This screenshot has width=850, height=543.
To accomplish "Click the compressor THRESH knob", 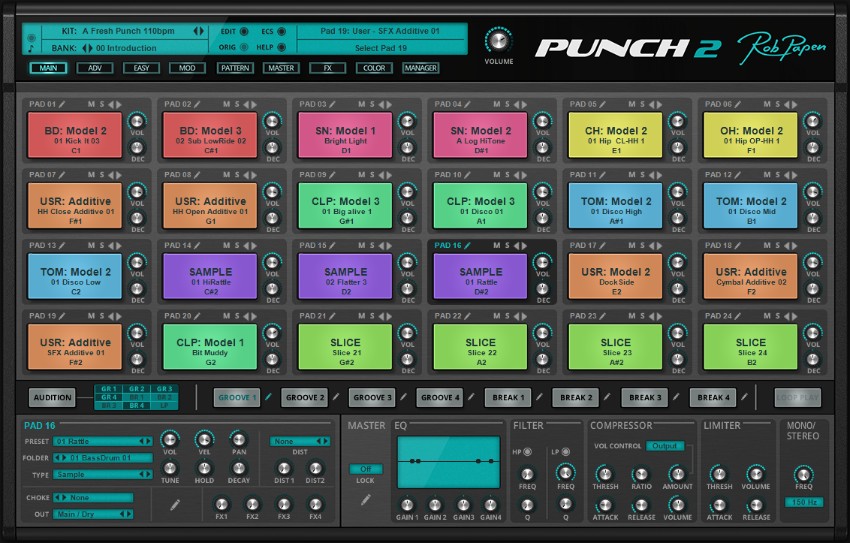I will pyautogui.click(x=604, y=473).
